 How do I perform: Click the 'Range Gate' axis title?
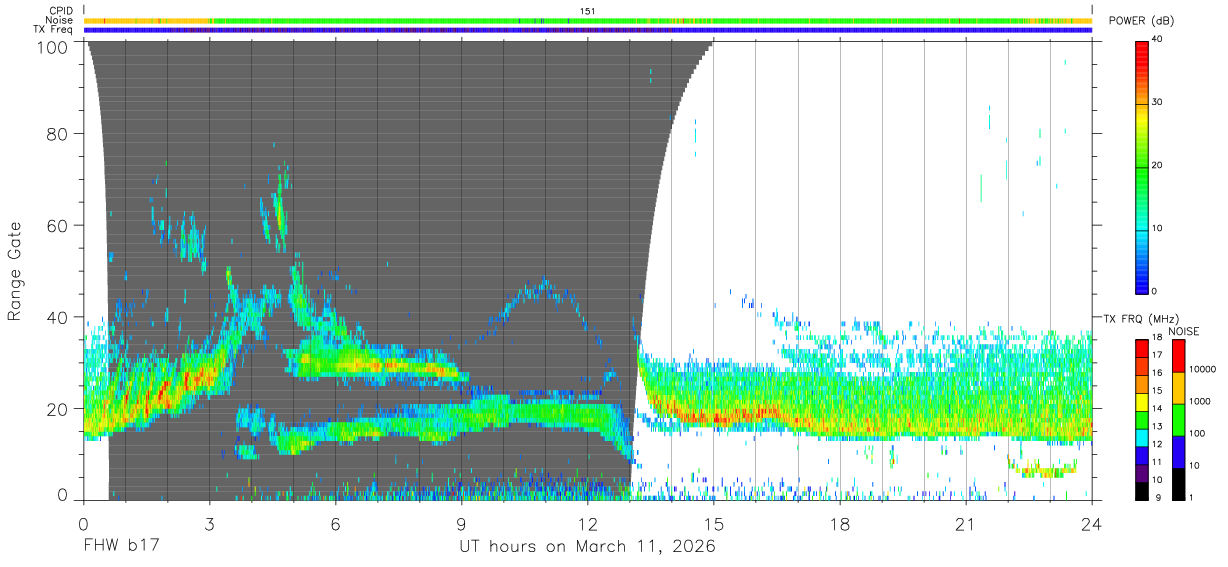click(15, 271)
